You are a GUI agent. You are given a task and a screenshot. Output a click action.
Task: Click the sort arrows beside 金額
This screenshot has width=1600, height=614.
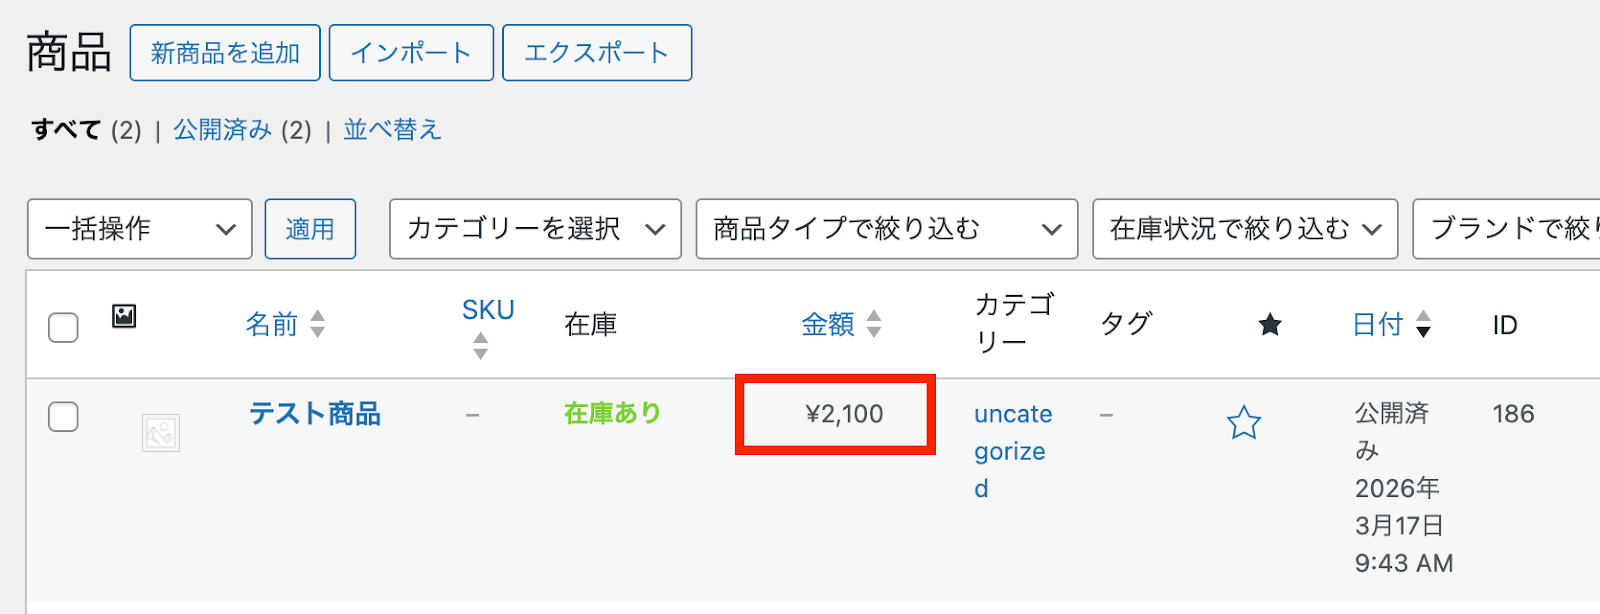pos(874,324)
